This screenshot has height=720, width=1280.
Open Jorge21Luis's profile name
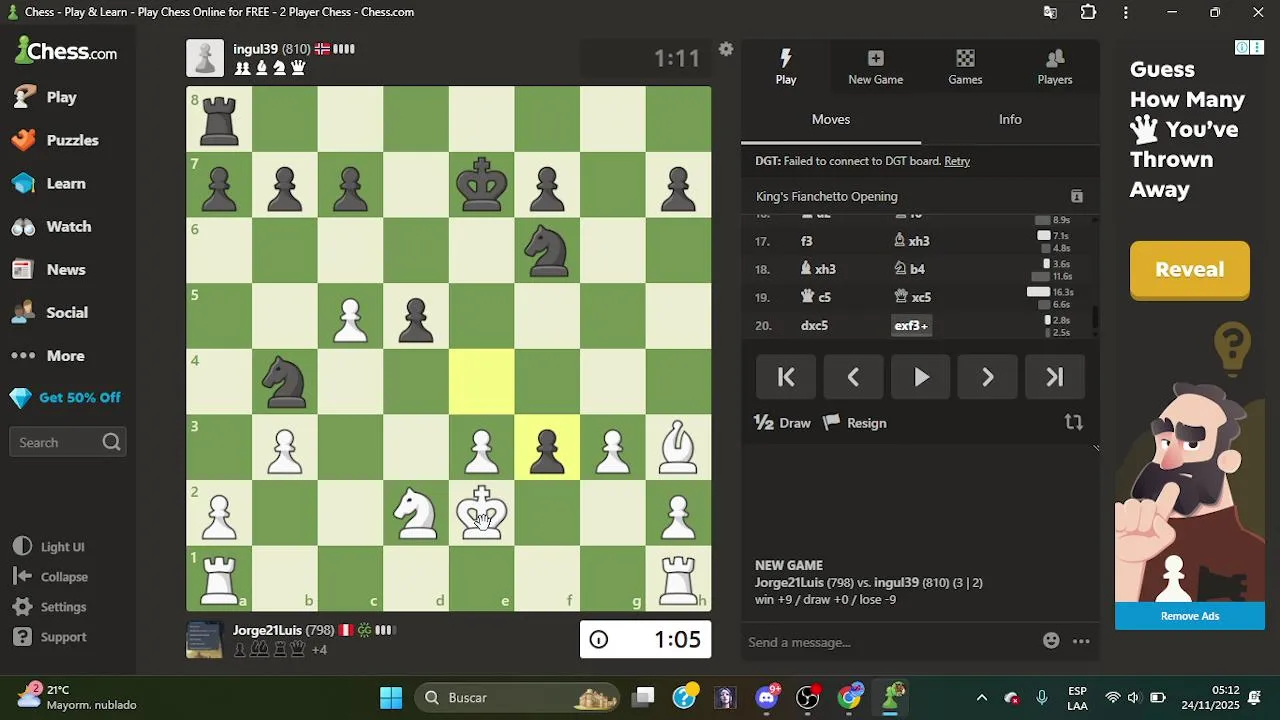coord(267,630)
